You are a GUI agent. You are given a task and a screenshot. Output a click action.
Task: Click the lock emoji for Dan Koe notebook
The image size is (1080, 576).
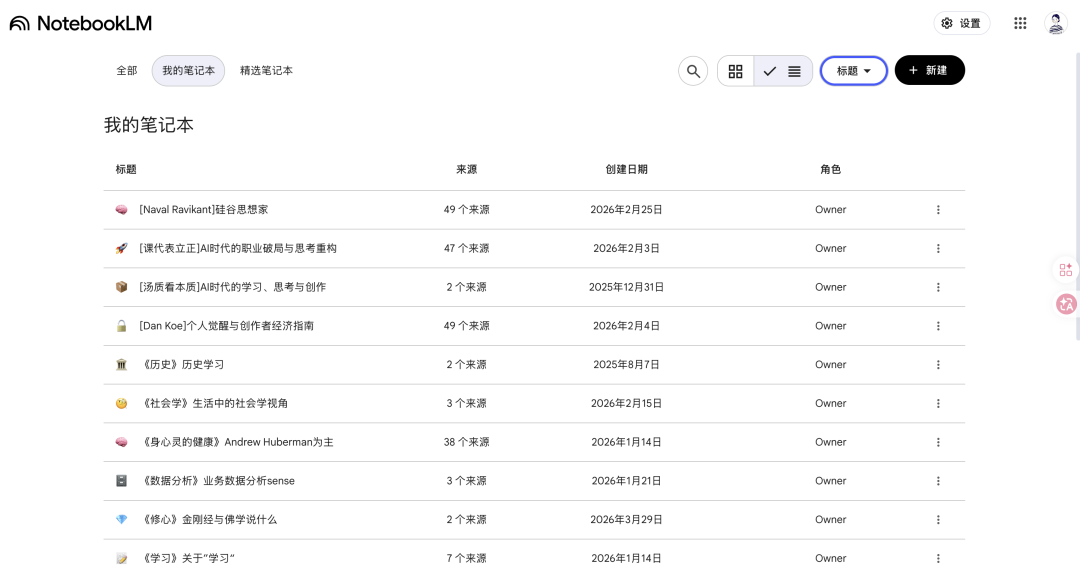pyautogui.click(x=121, y=326)
